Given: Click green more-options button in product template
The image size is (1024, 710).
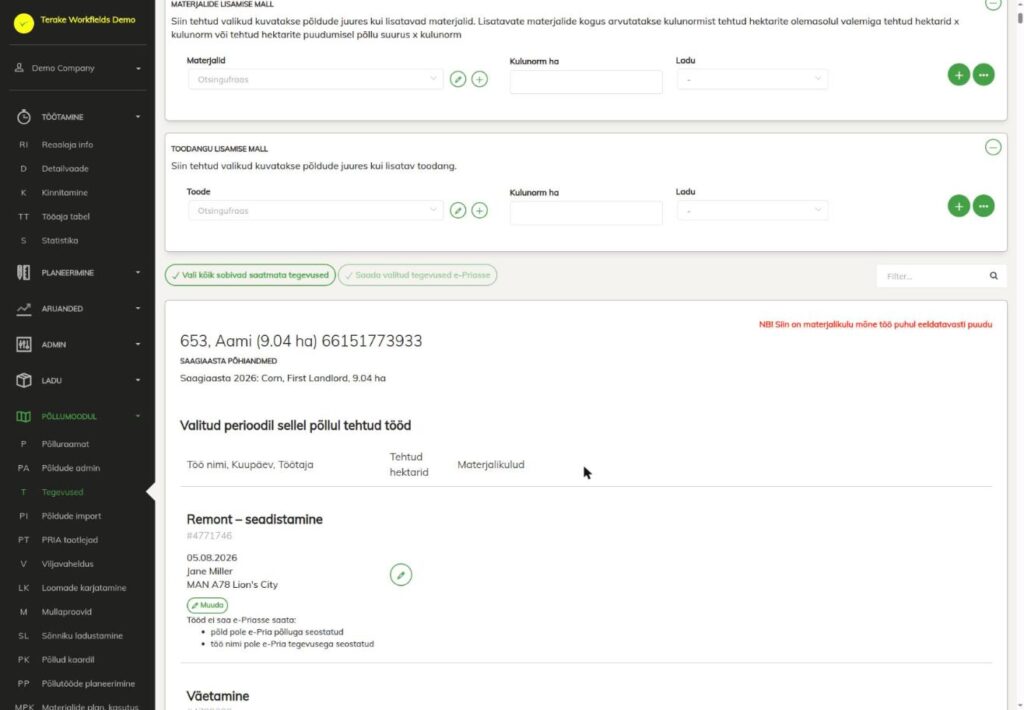Looking at the screenshot, I should tap(984, 206).
